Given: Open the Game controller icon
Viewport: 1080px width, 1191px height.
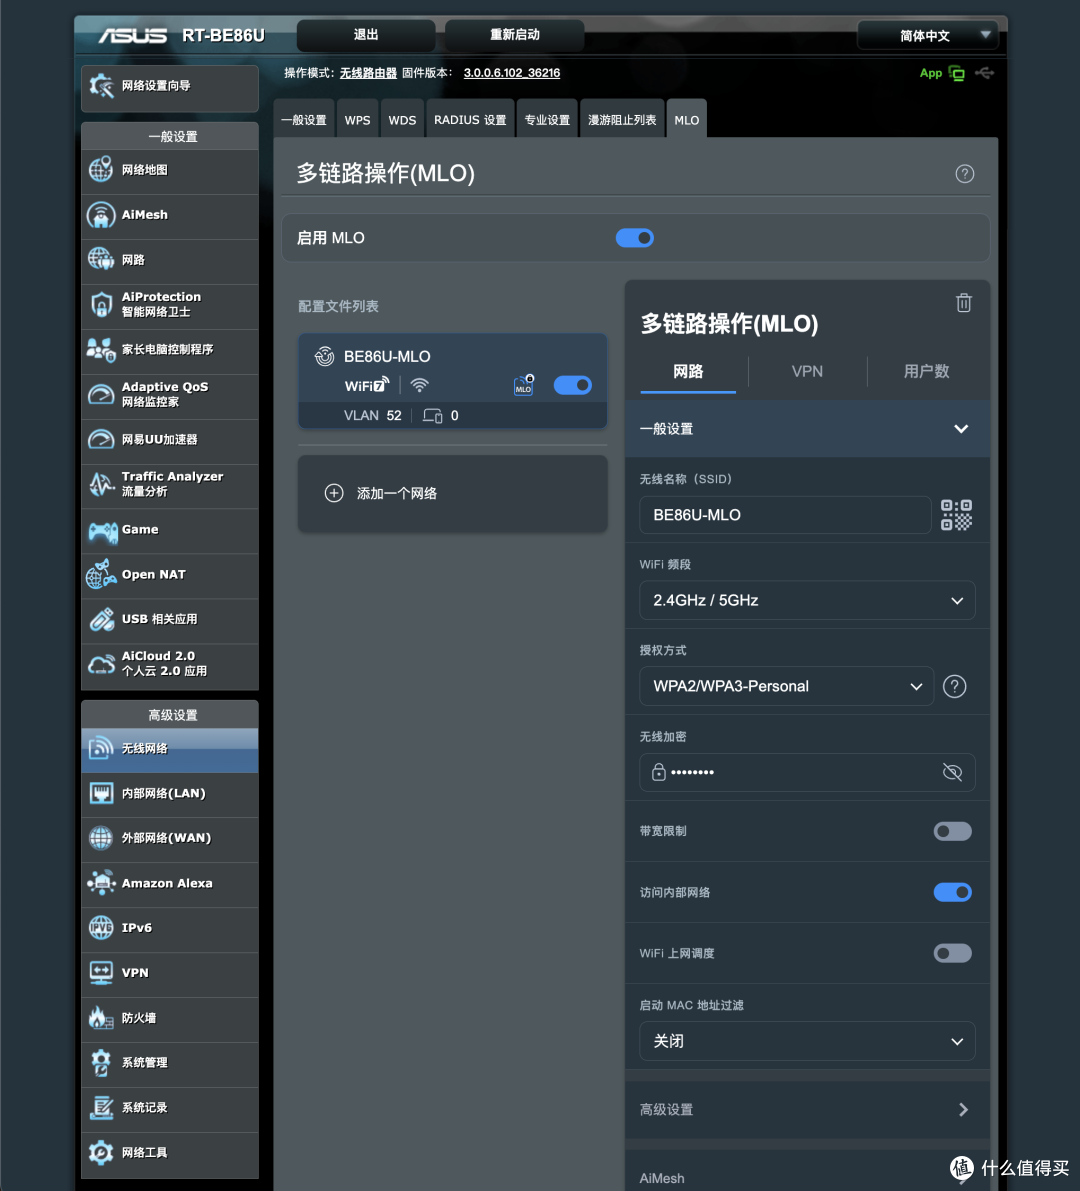Looking at the screenshot, I should [x=101, y=530].
